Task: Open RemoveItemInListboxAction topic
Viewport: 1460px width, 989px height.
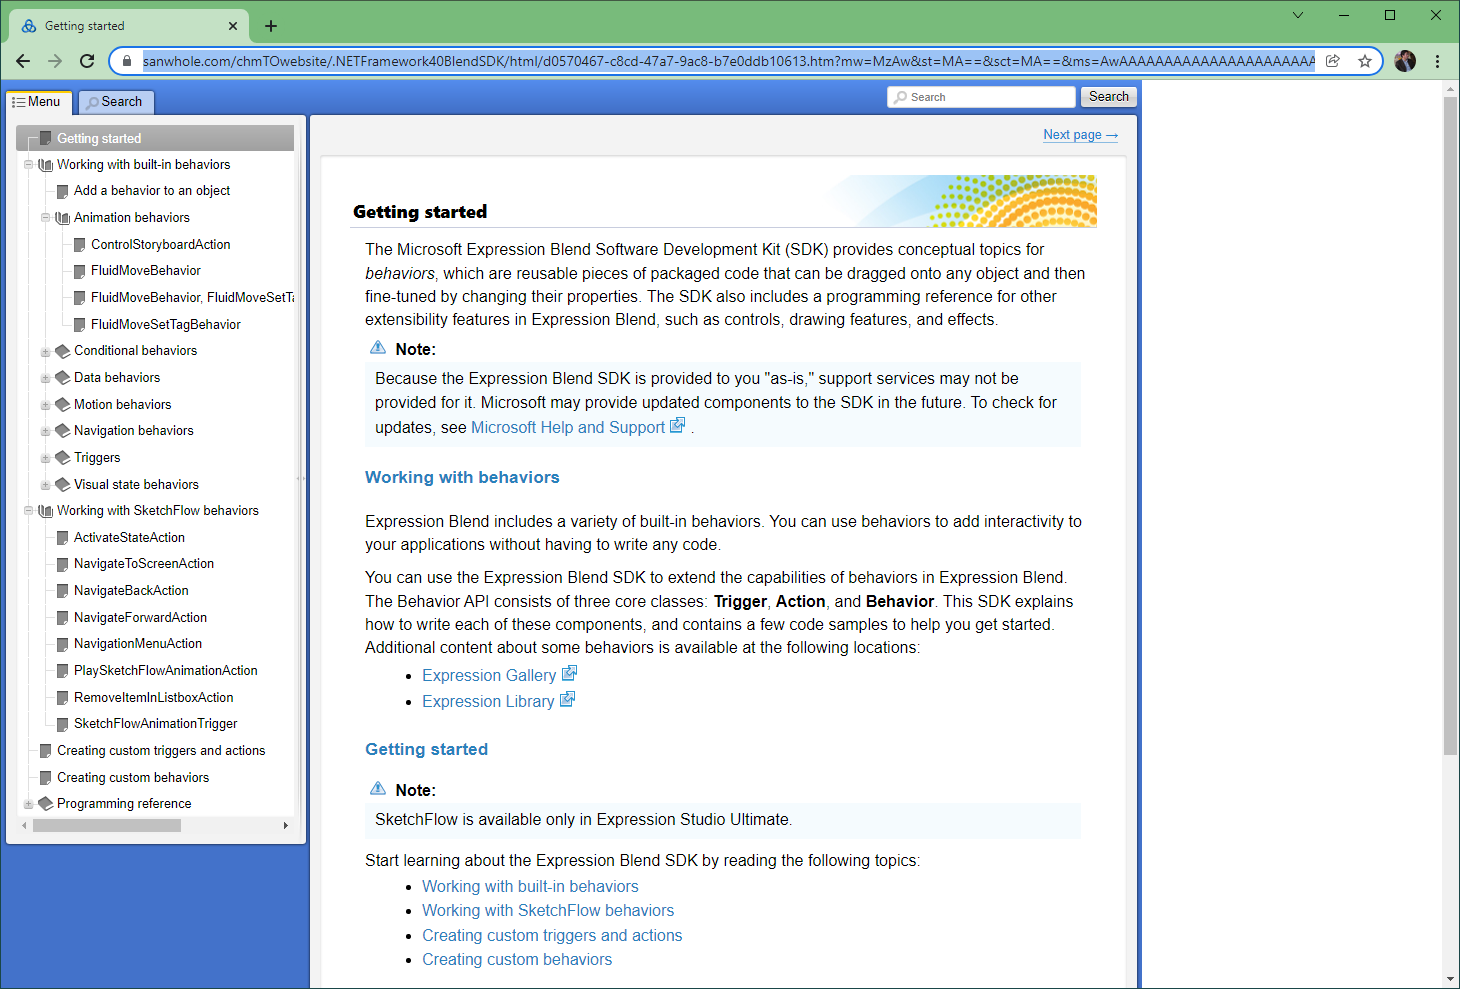Action: (x=154, y=698)
